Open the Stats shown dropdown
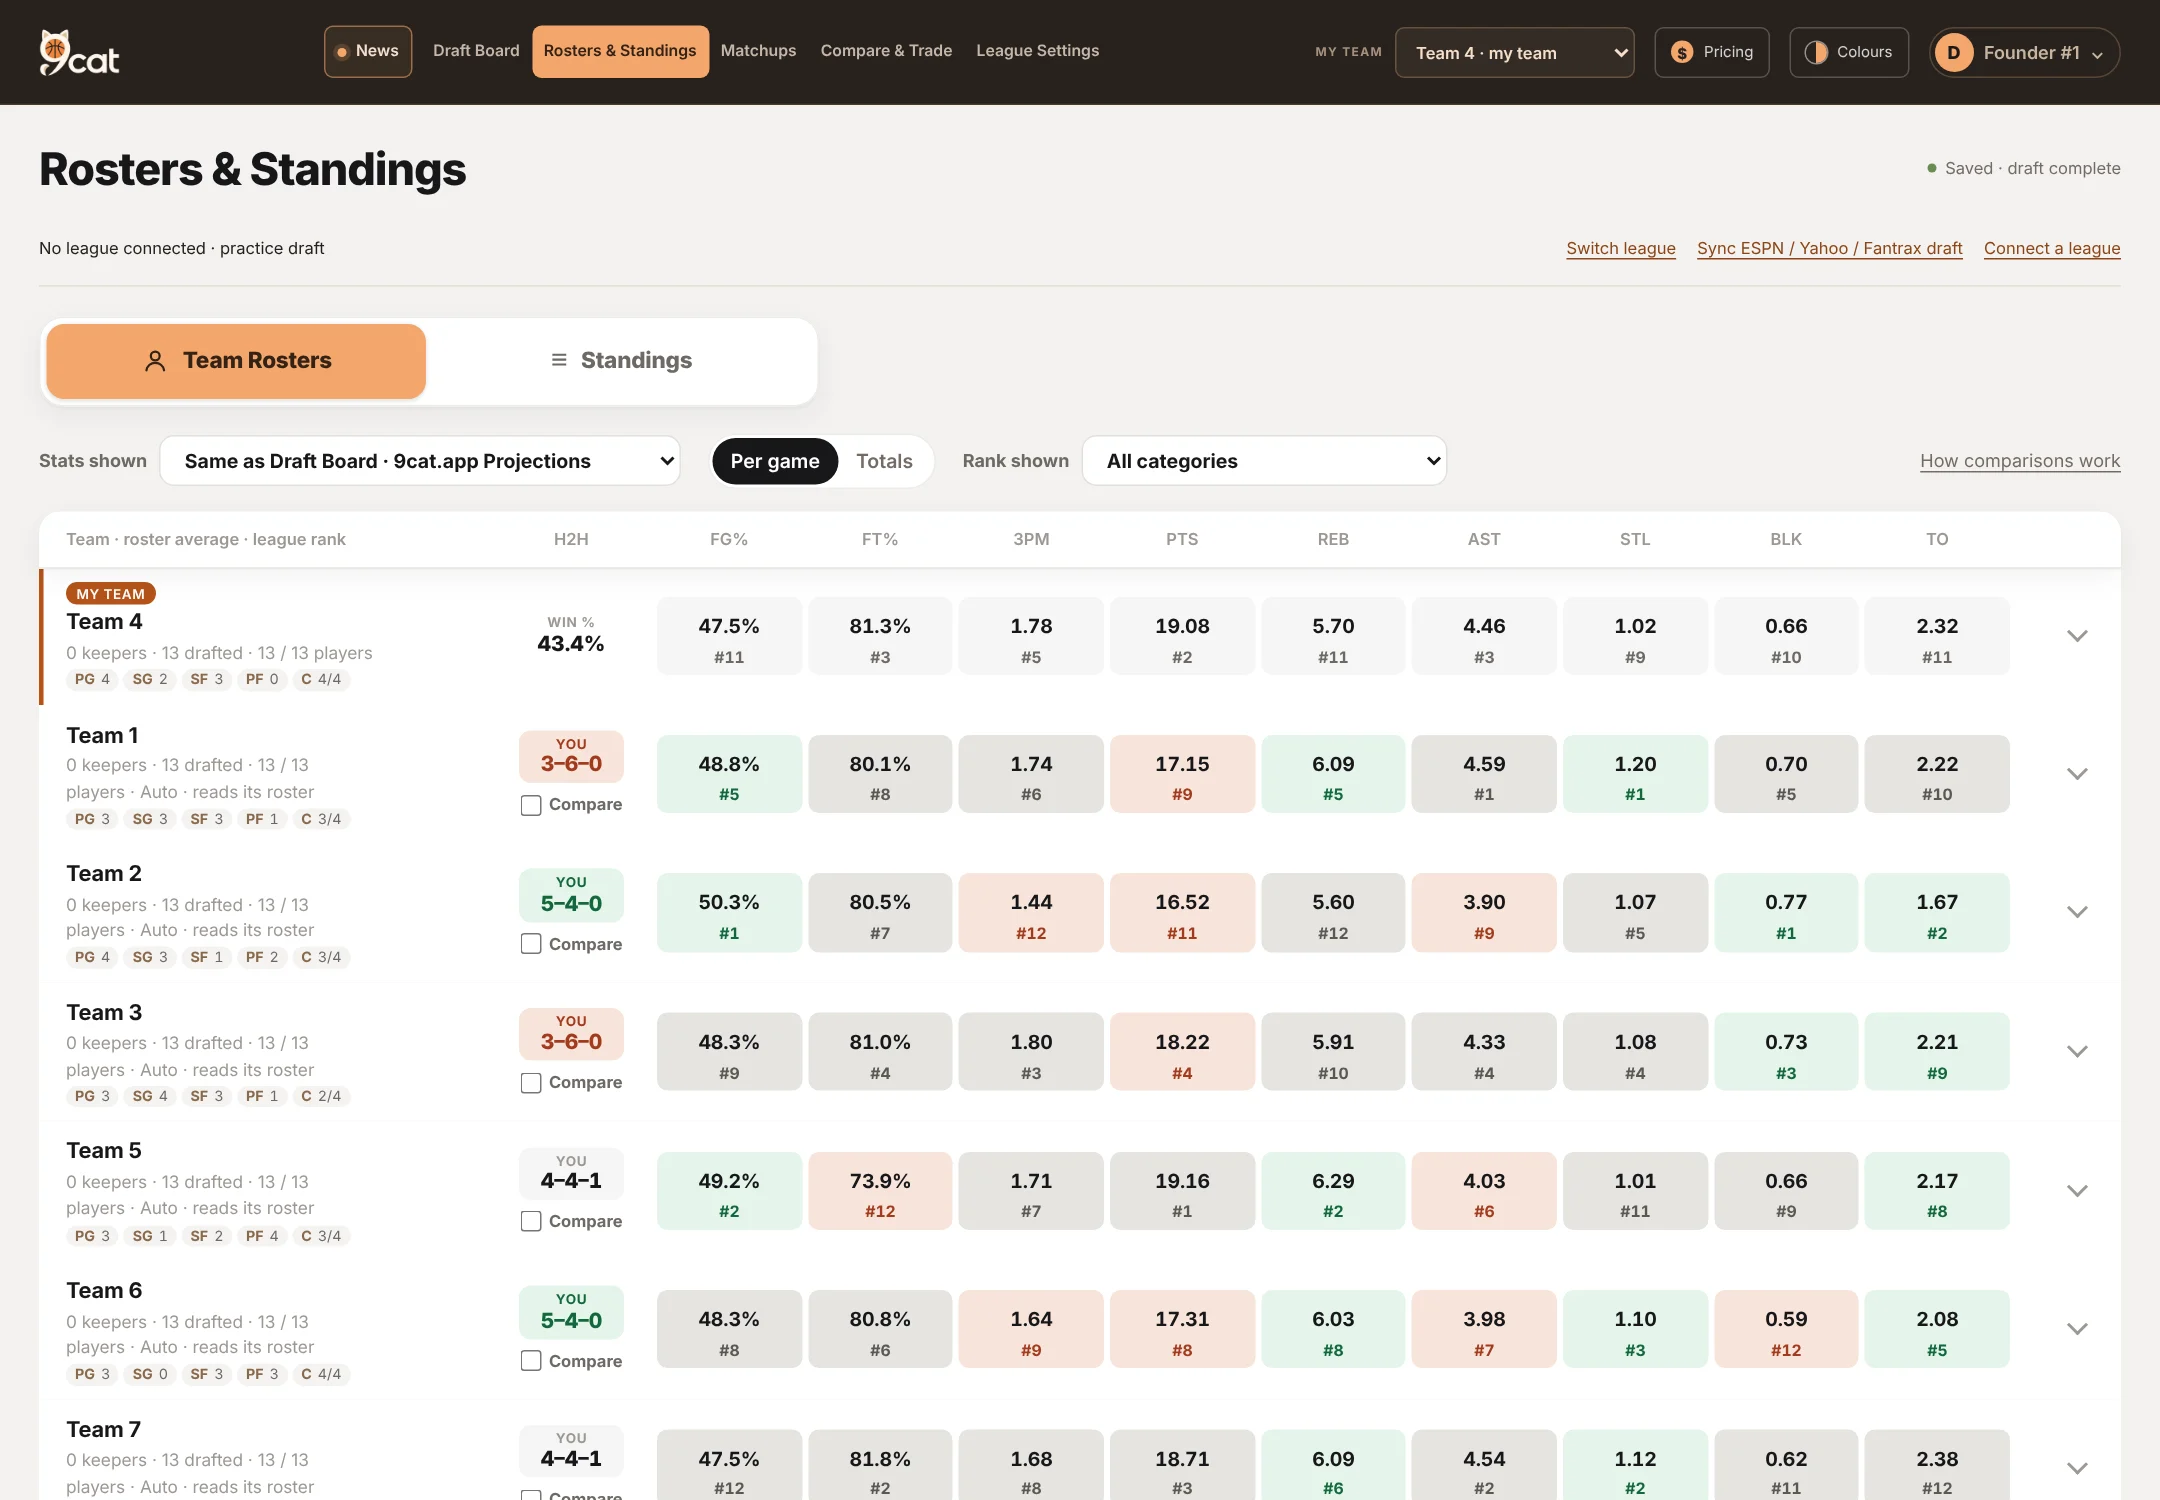Image resolution: width=2160 pixels, height=1500 pixels. pos(420,461)
